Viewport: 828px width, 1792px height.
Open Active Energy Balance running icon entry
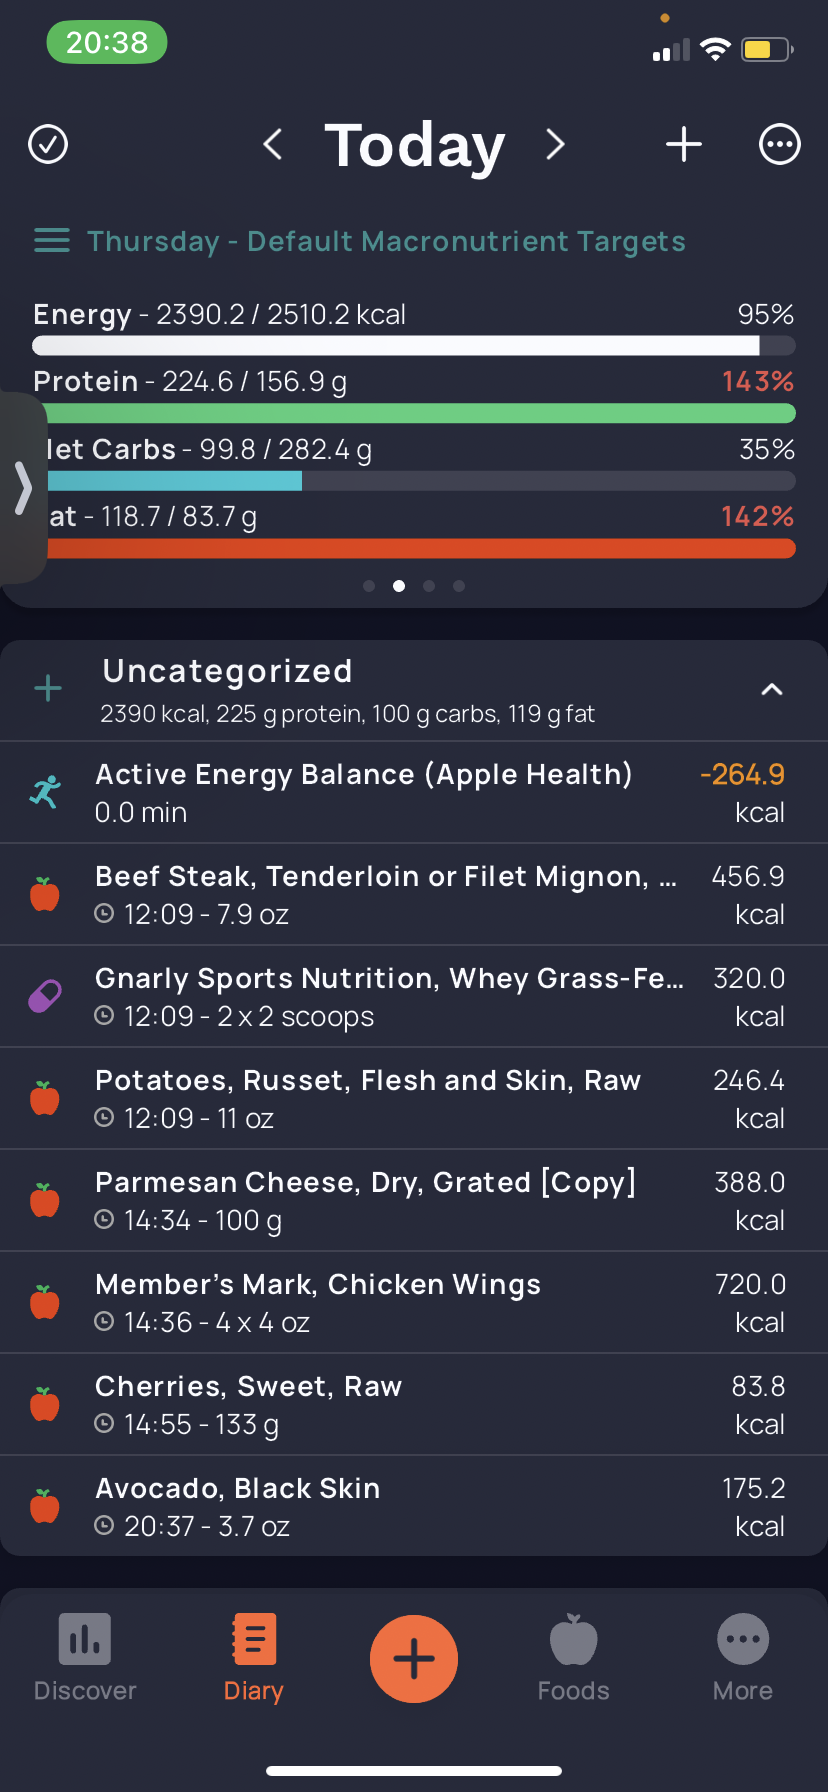coord(45,792)
